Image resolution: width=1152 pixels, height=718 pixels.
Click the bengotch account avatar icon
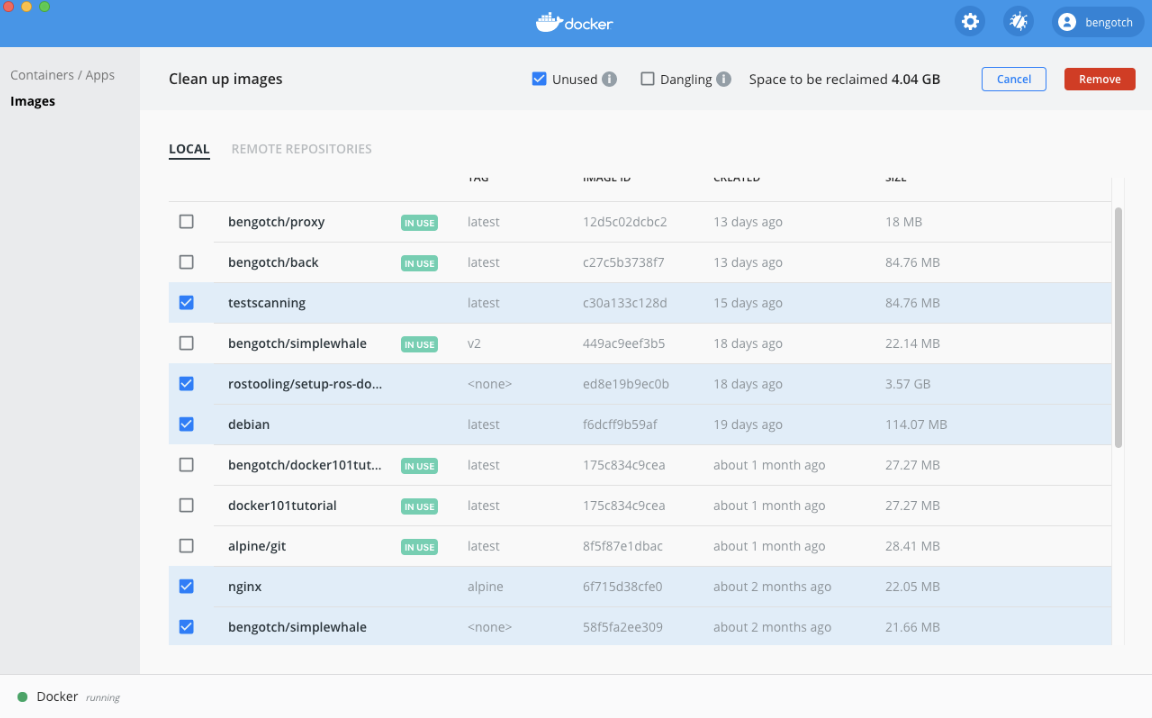1063,21
